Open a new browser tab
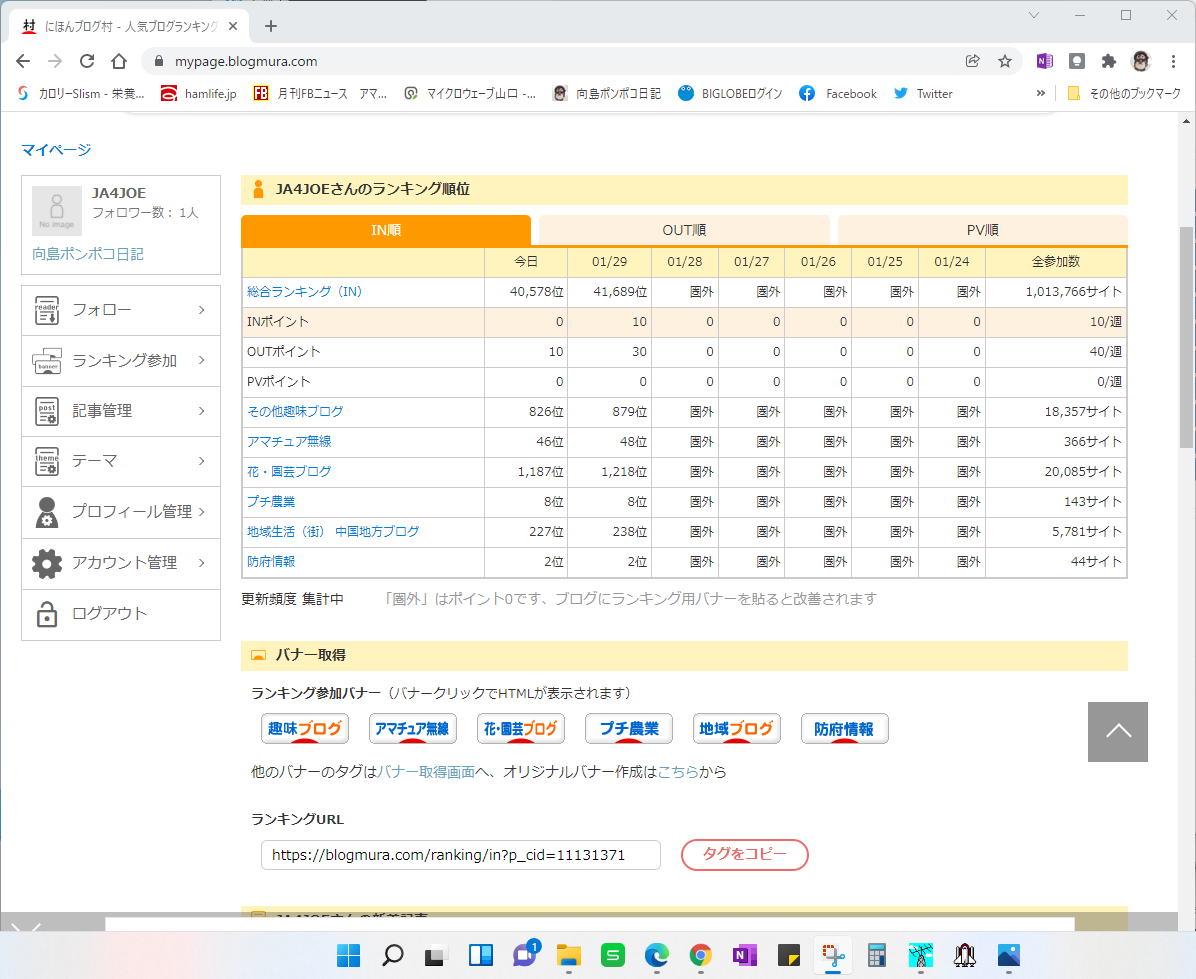The height and width of the screenshot is (979, 1196). point(271,26)
